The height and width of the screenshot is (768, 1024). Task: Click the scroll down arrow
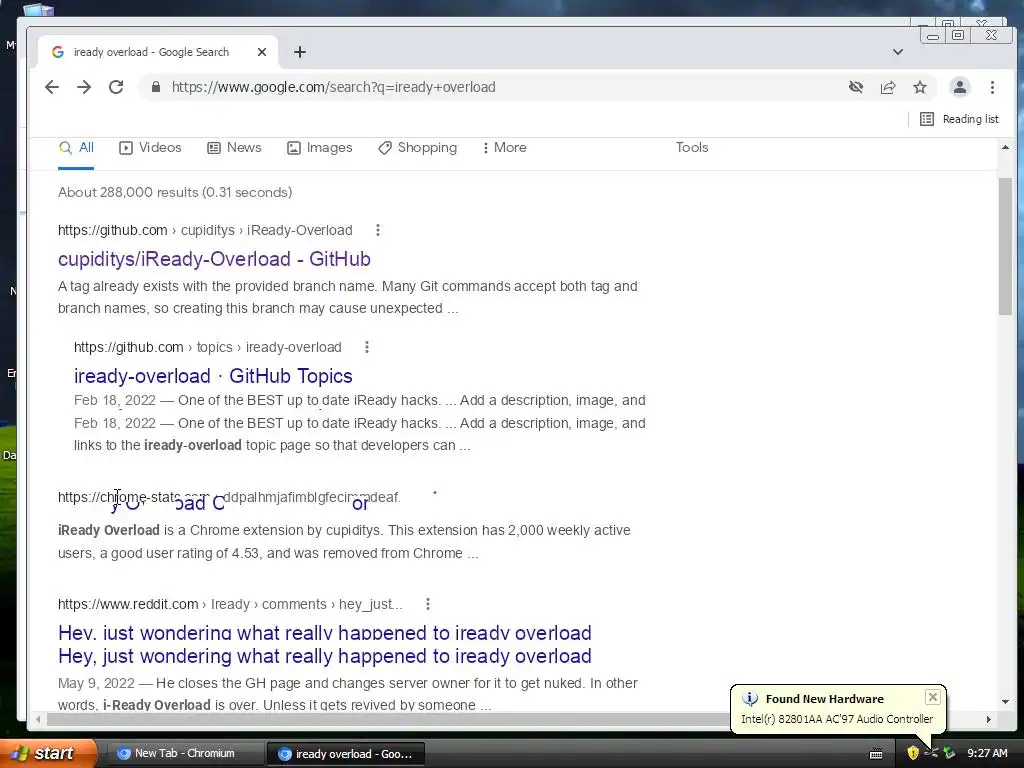[1005, 701]
